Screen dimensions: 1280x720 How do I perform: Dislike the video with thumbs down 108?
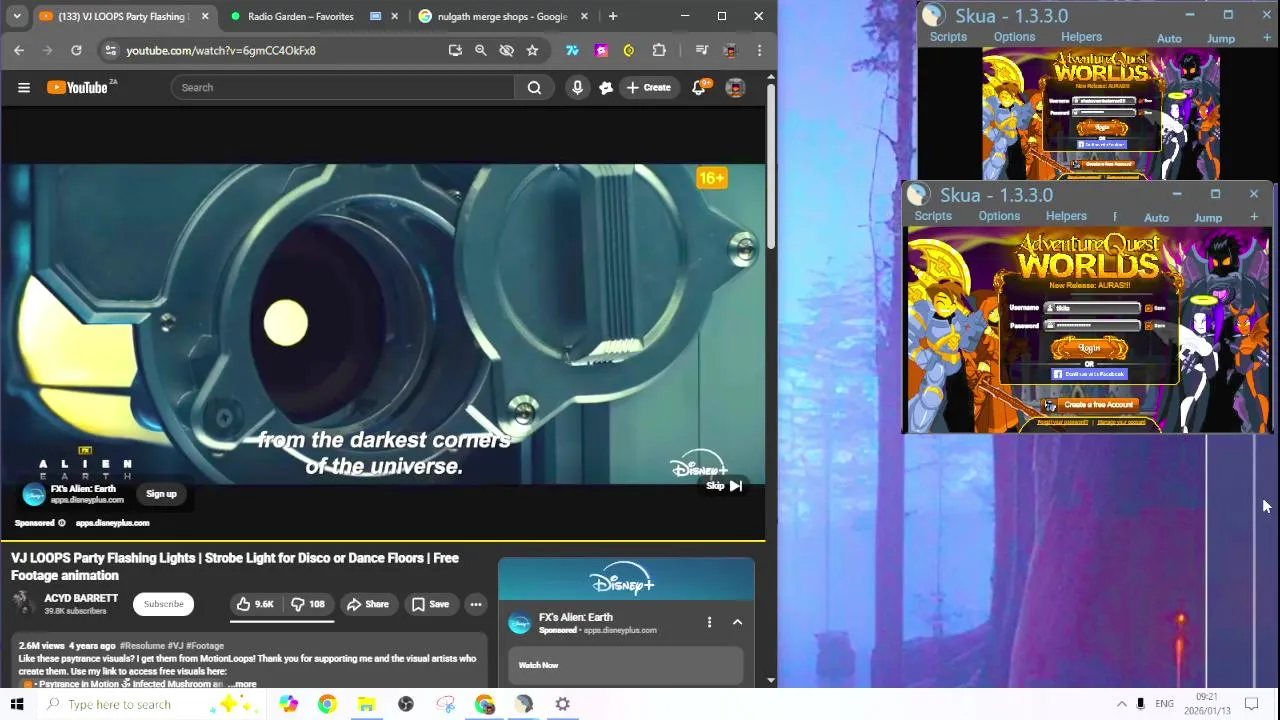coord(308,604)
